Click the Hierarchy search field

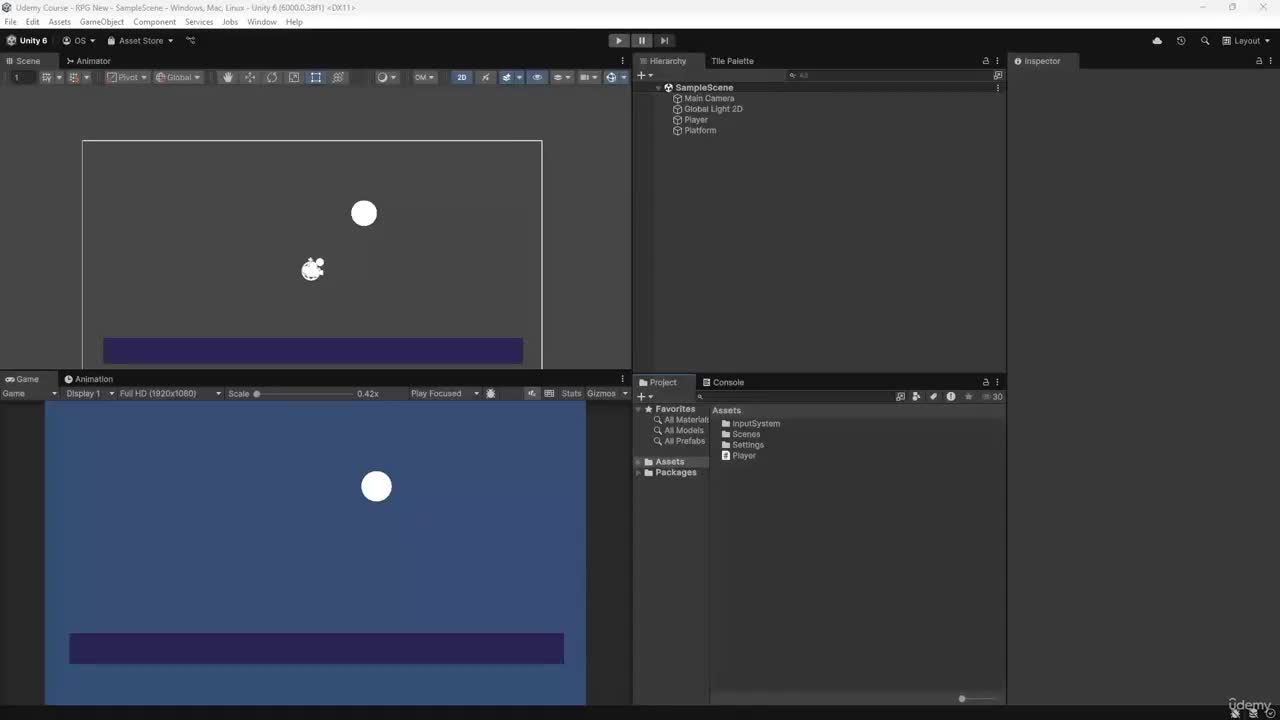pyautogui.click(x=887, y=75)
